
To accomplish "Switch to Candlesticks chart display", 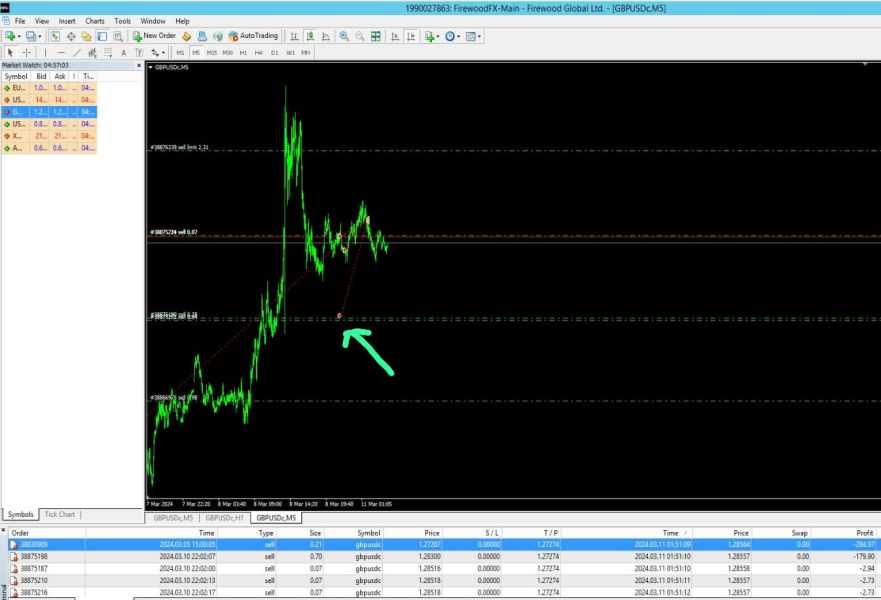I will pos(310,36).
